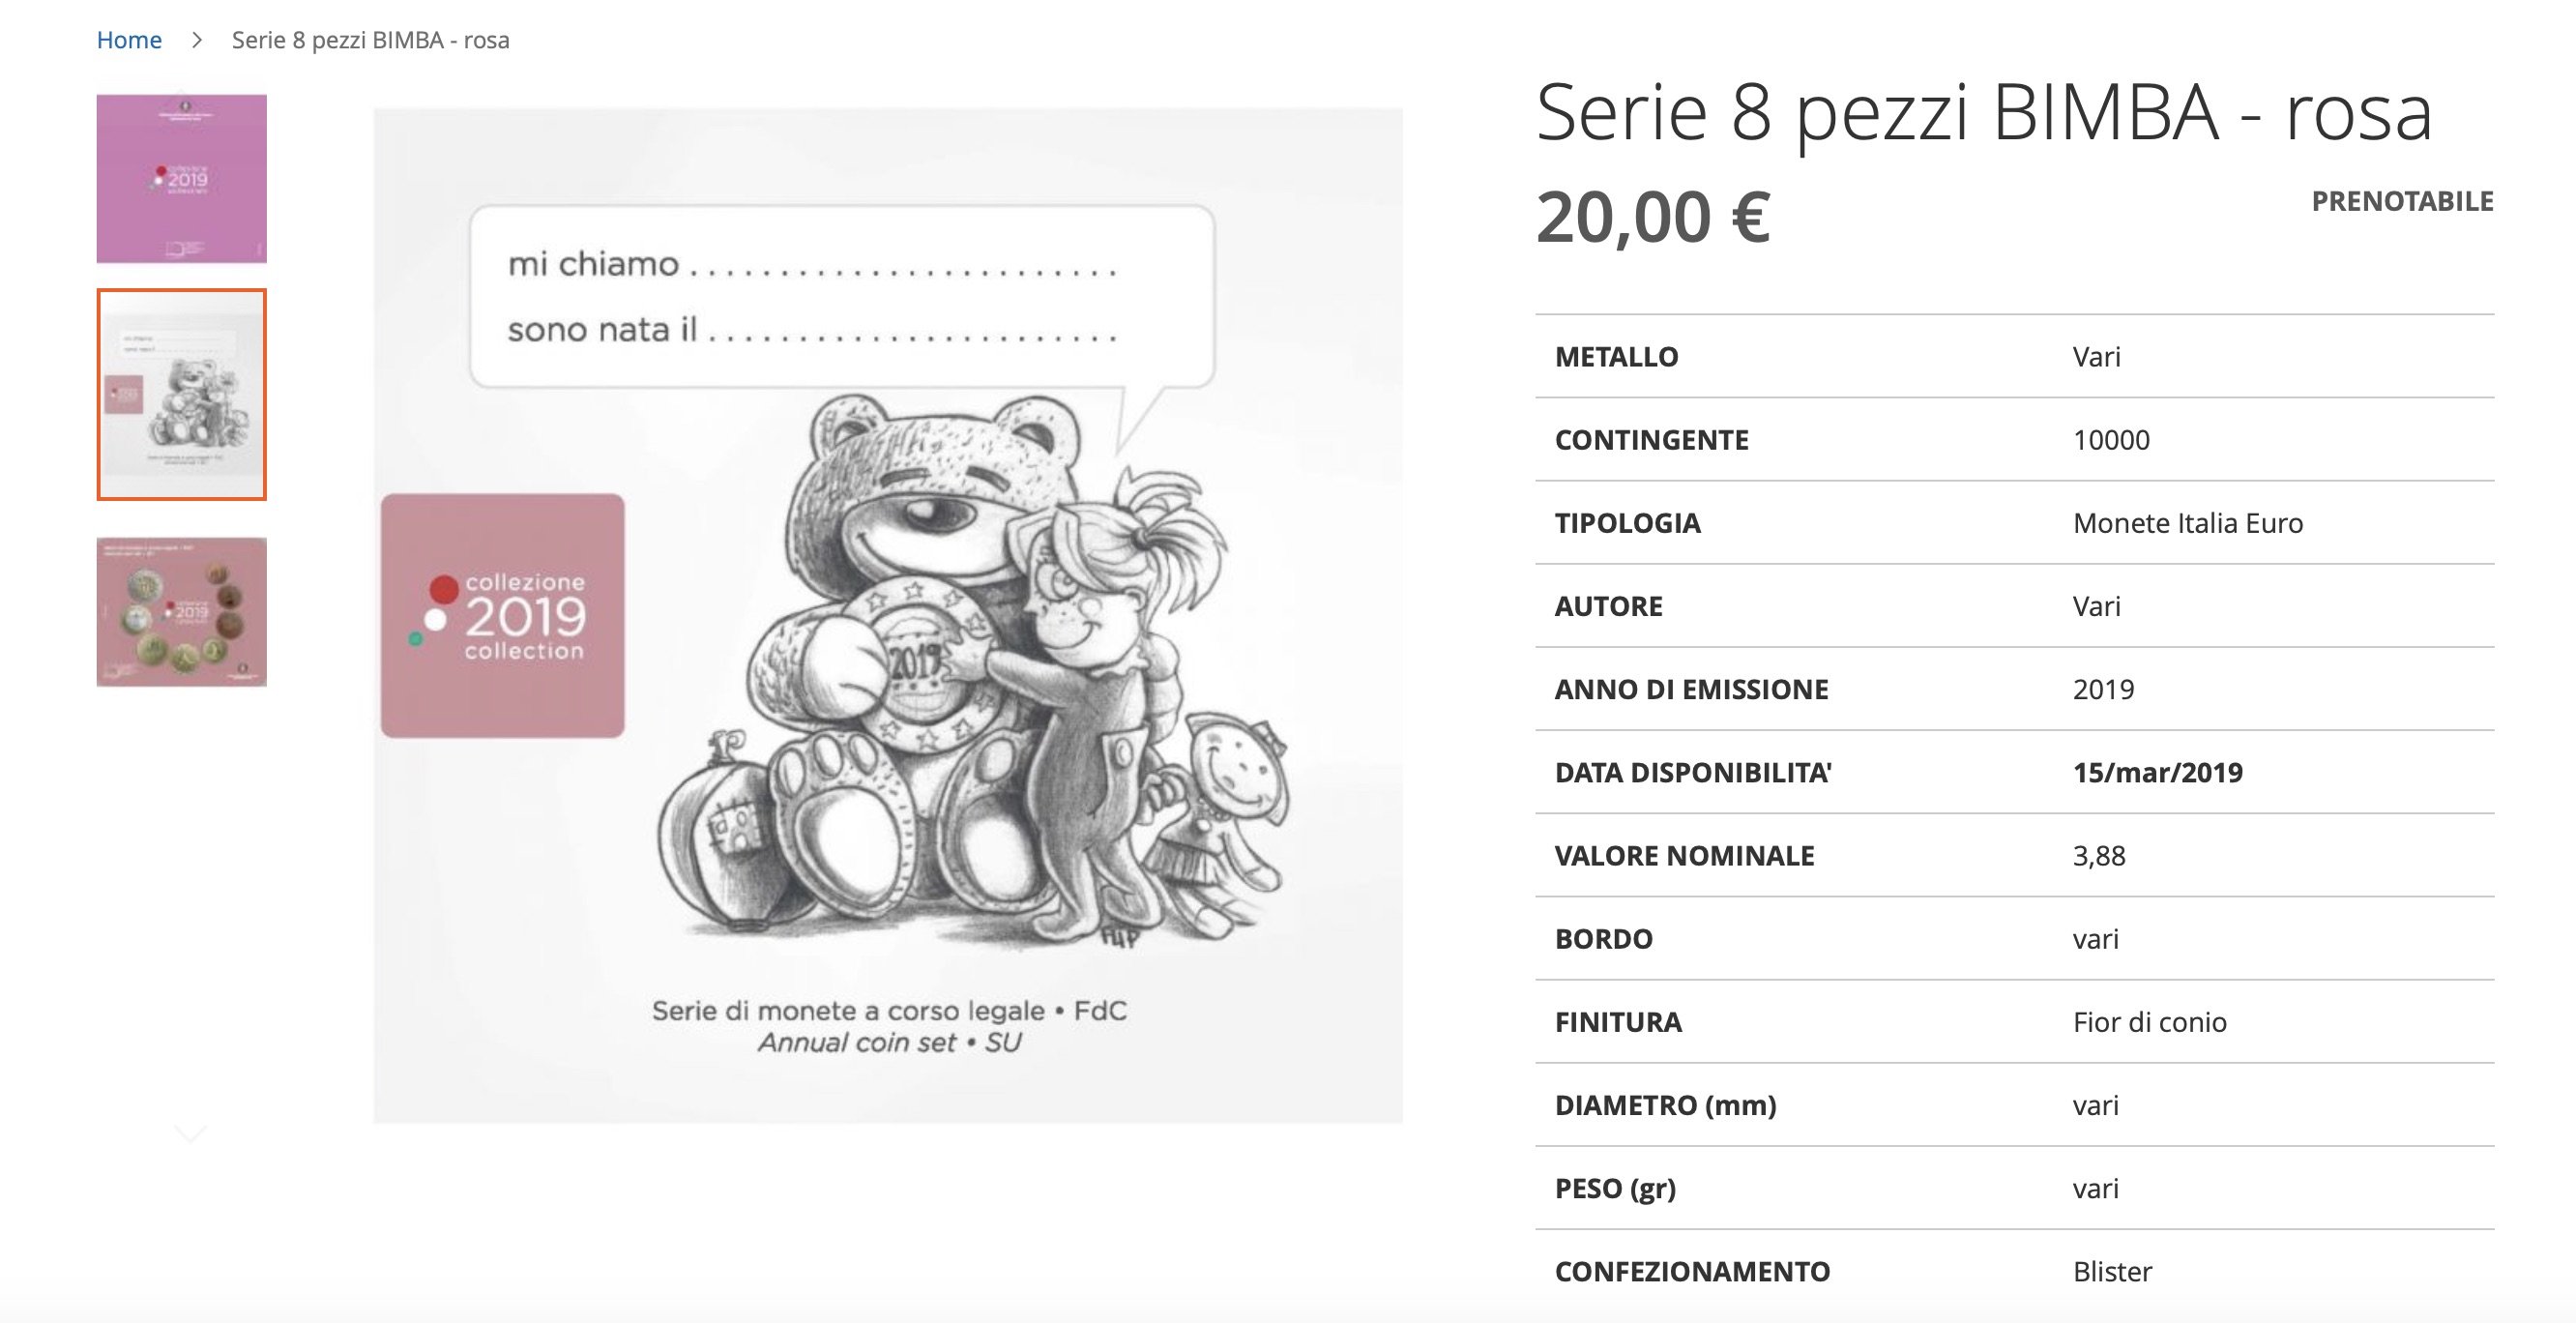Screen dimensions: 2576x1323
Task: Click the 'mi chiamo' speech bubble
Action: tap(842, 296)
